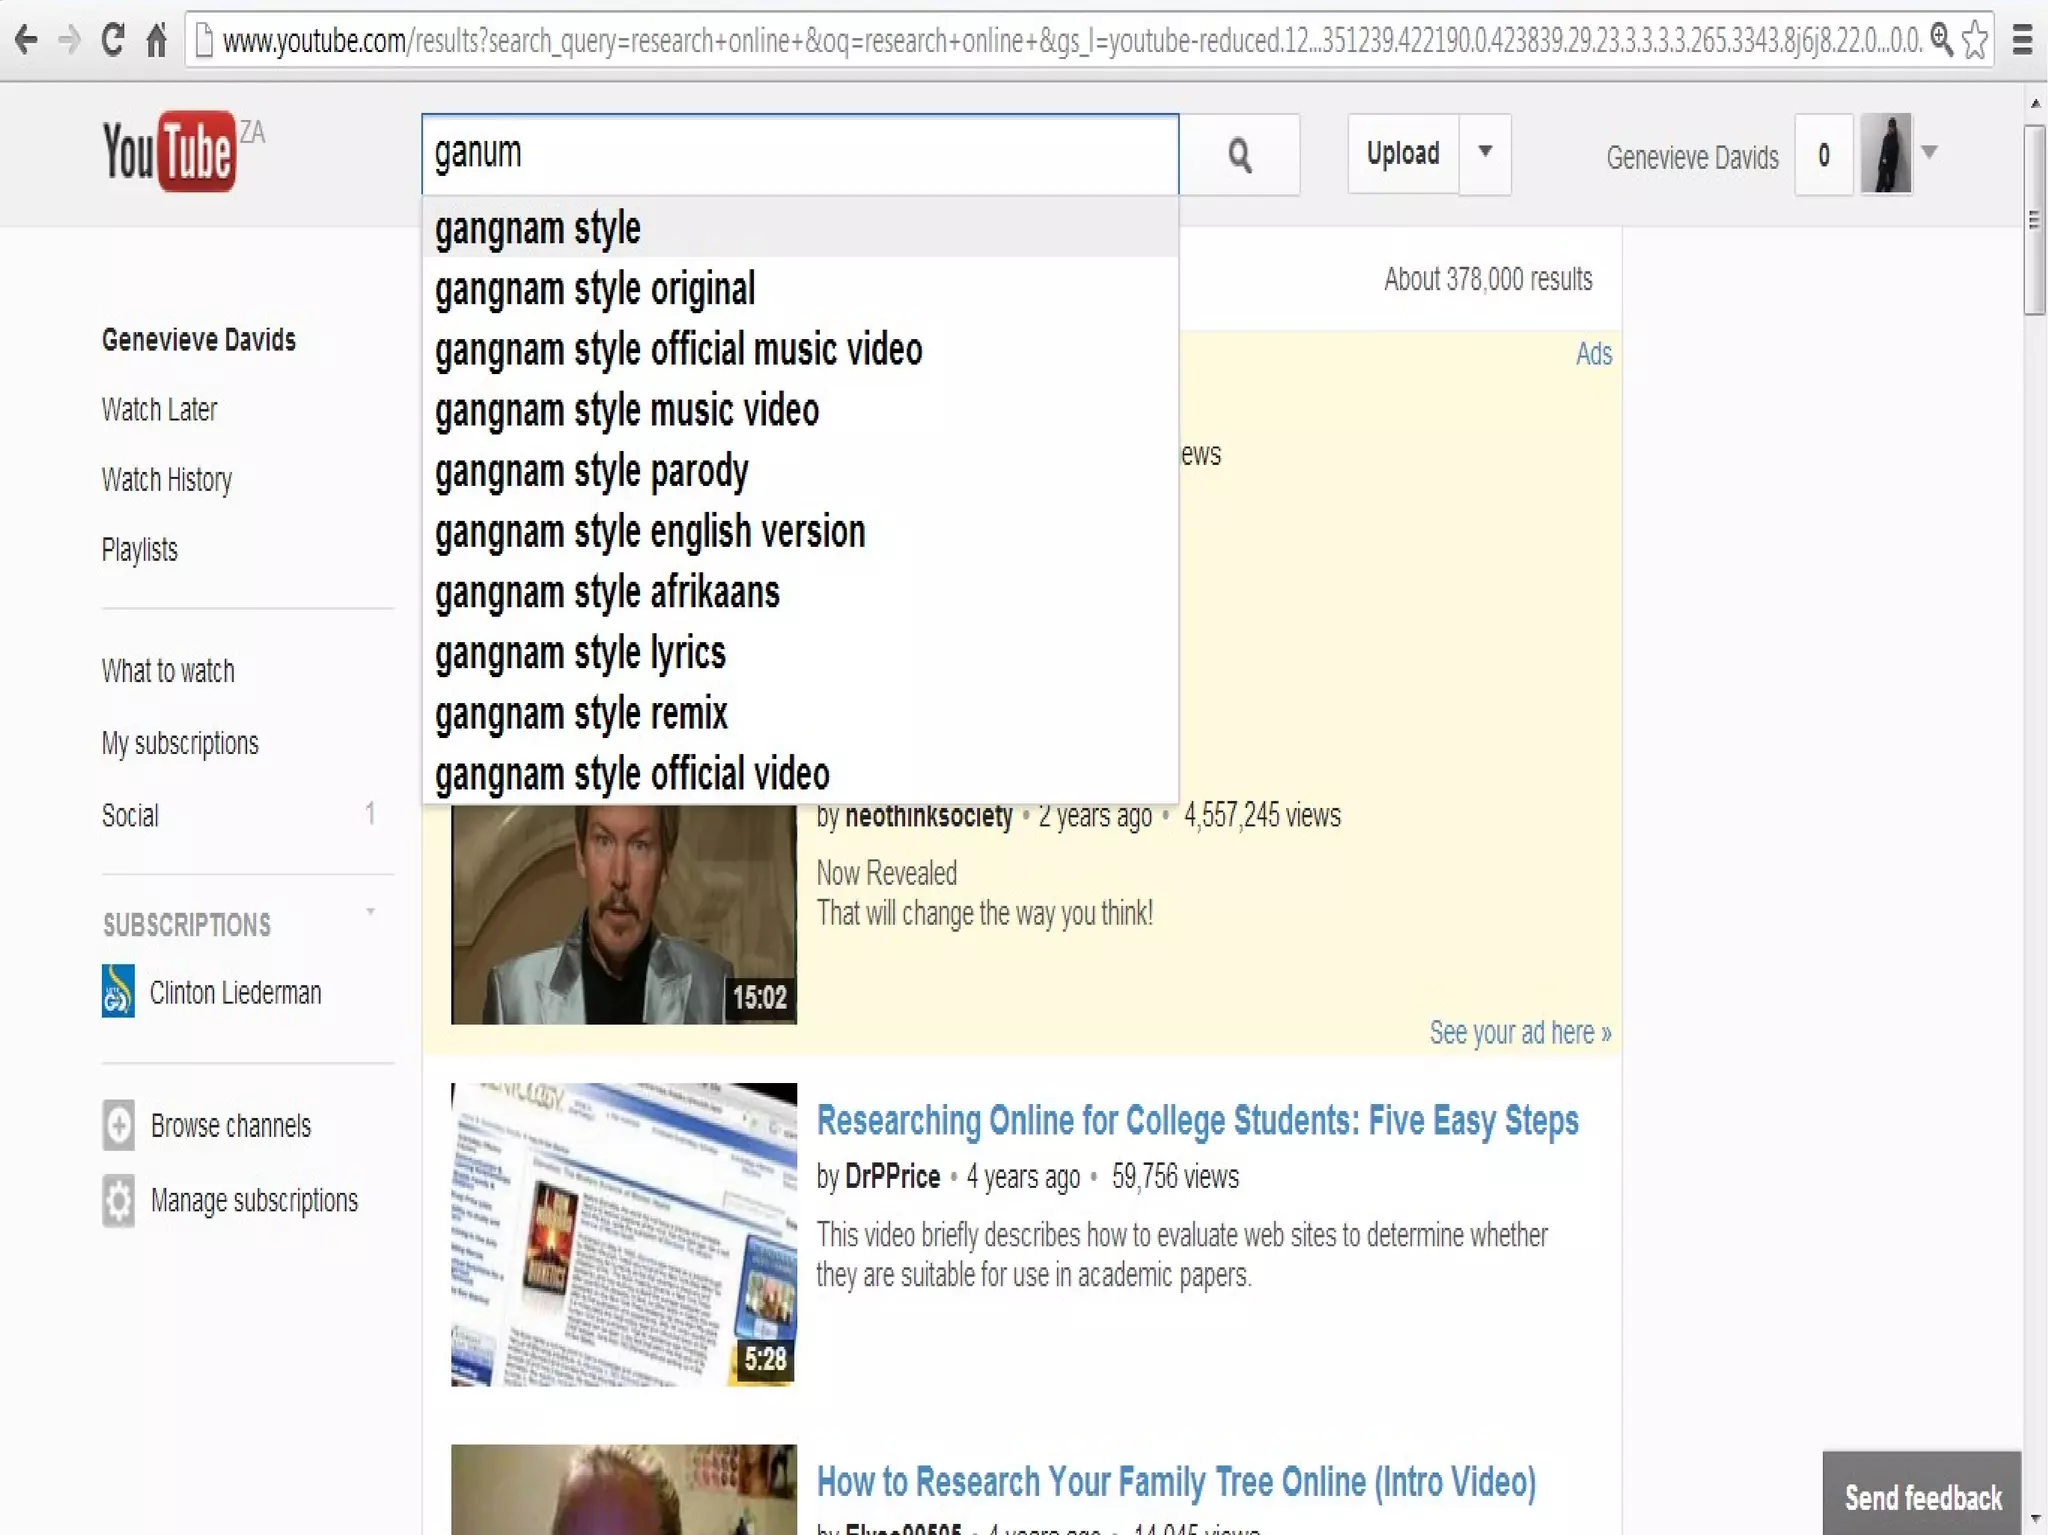The height and width of the screenshot is (1535, 2048).
Task: Choose 'gangnam style lyrics' suggestion
Action: click(580, 654)
